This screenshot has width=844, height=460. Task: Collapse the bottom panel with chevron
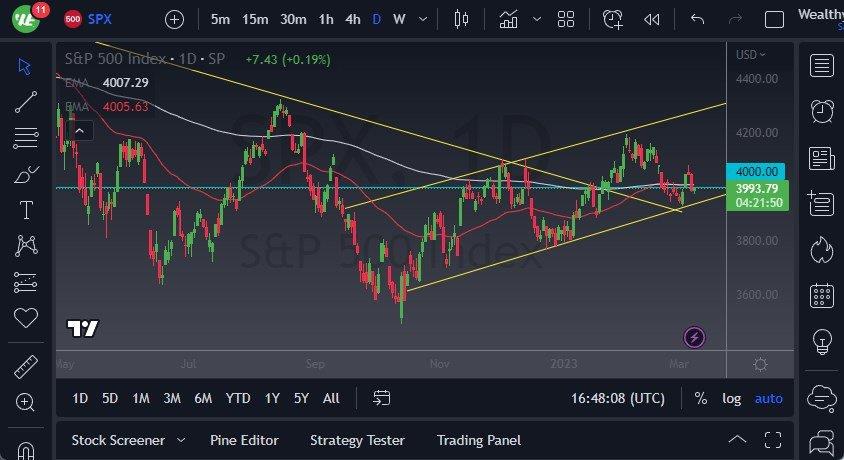737,440
